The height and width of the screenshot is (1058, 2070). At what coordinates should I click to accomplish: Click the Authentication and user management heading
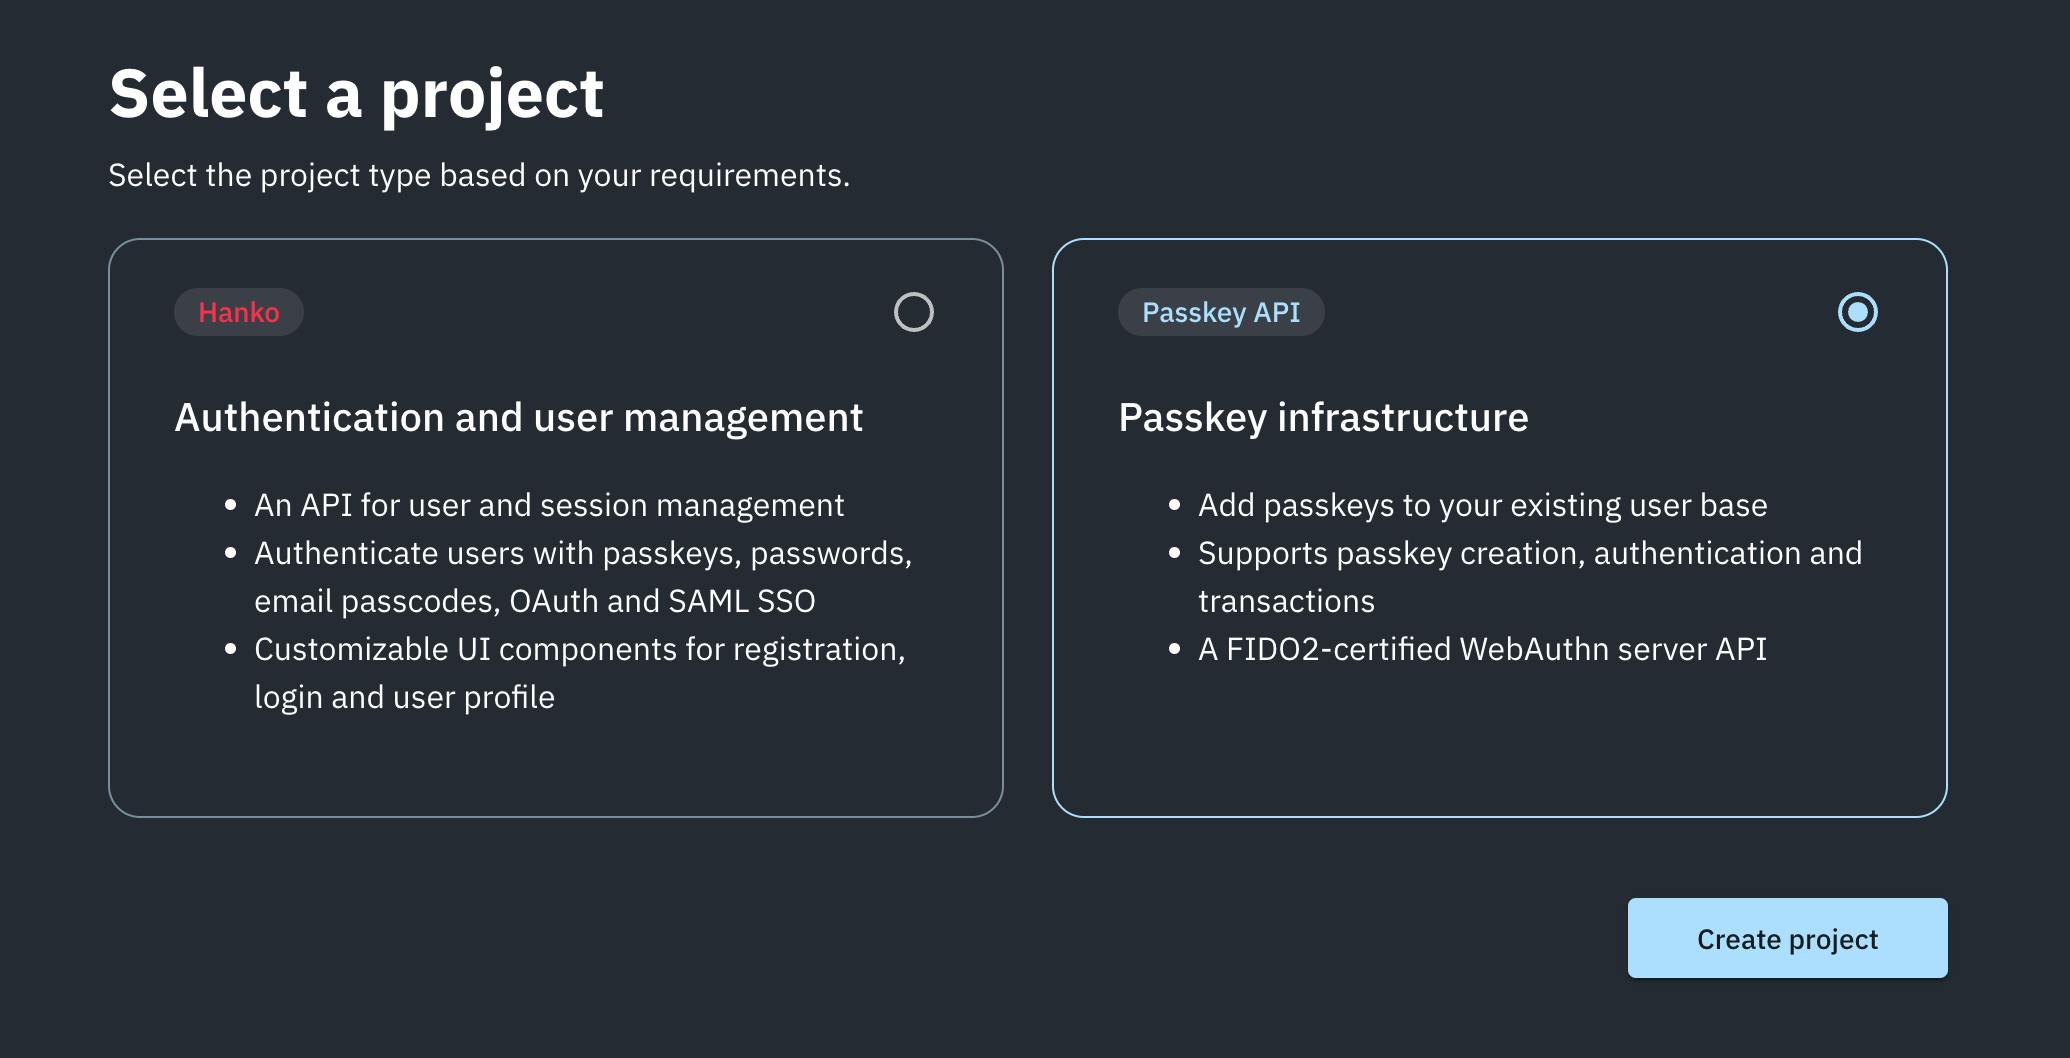click(x=519, y=418)
